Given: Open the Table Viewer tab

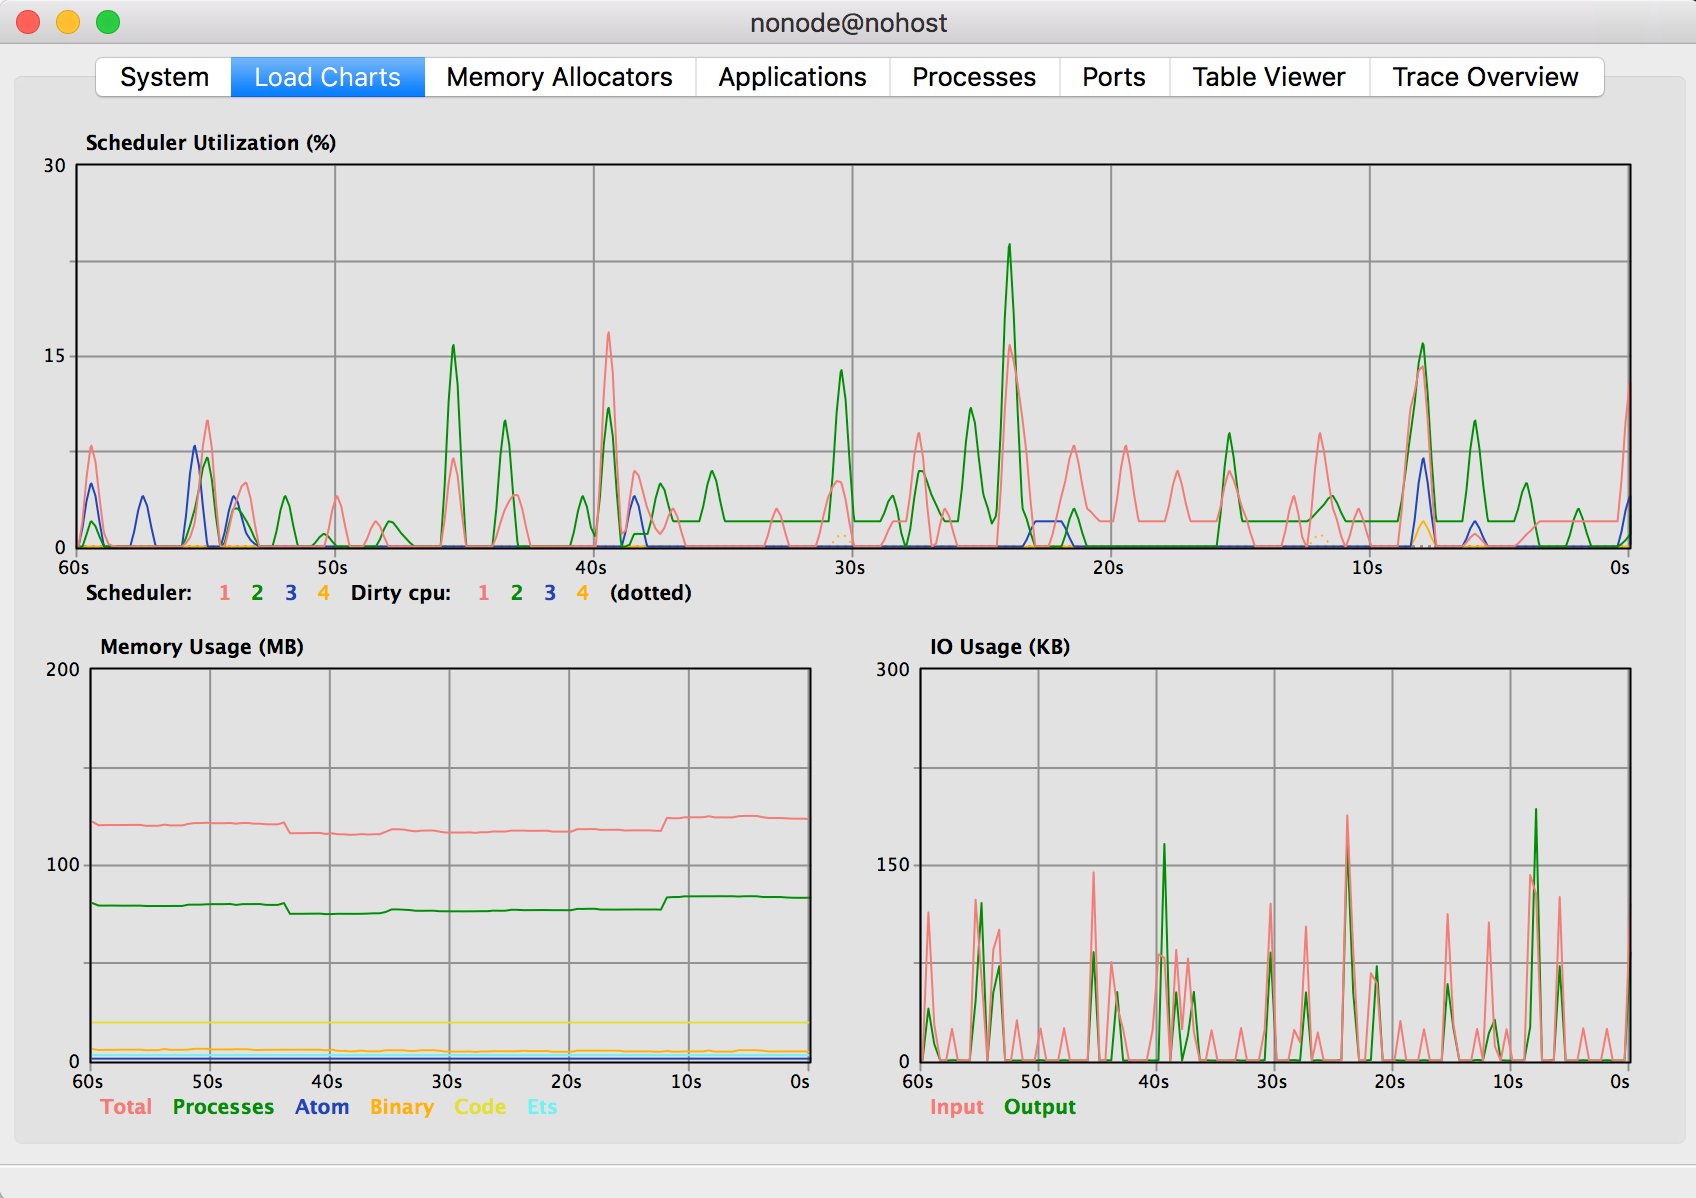Looking at the screenshot, I should coord(1269,77).
